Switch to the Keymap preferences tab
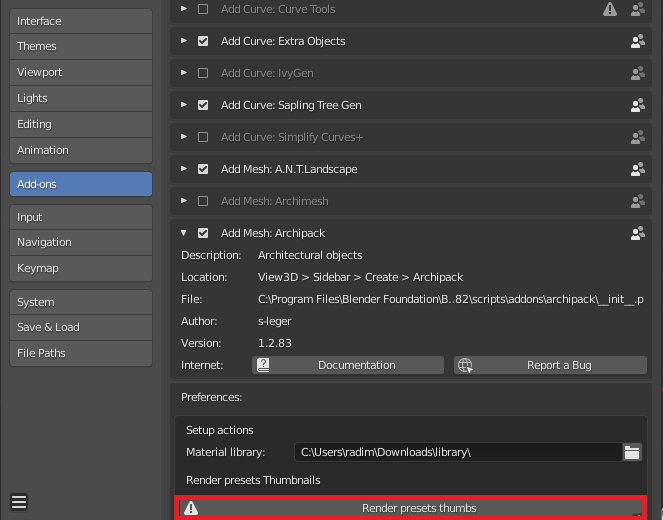Image resolution: width=663 pixels, height=520 pixels. point(80,268)
